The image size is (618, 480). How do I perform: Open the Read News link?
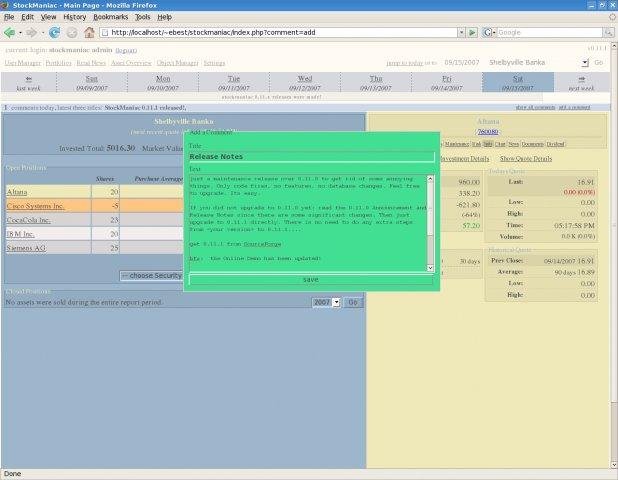tap(91, 63)
